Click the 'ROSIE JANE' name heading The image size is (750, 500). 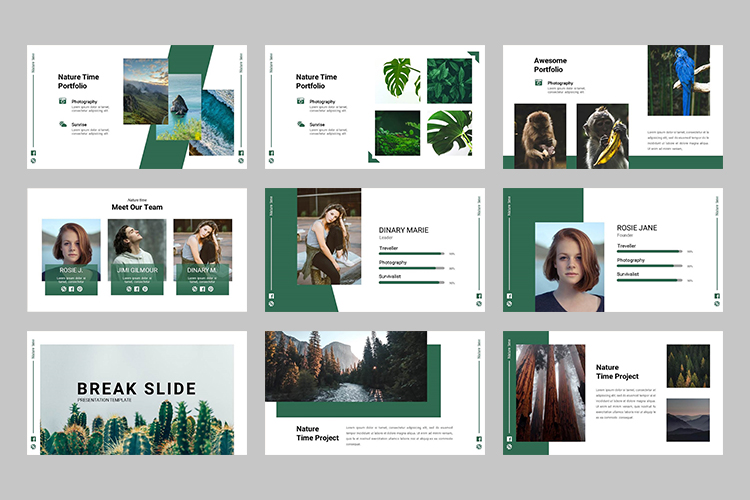coord(637,228)
